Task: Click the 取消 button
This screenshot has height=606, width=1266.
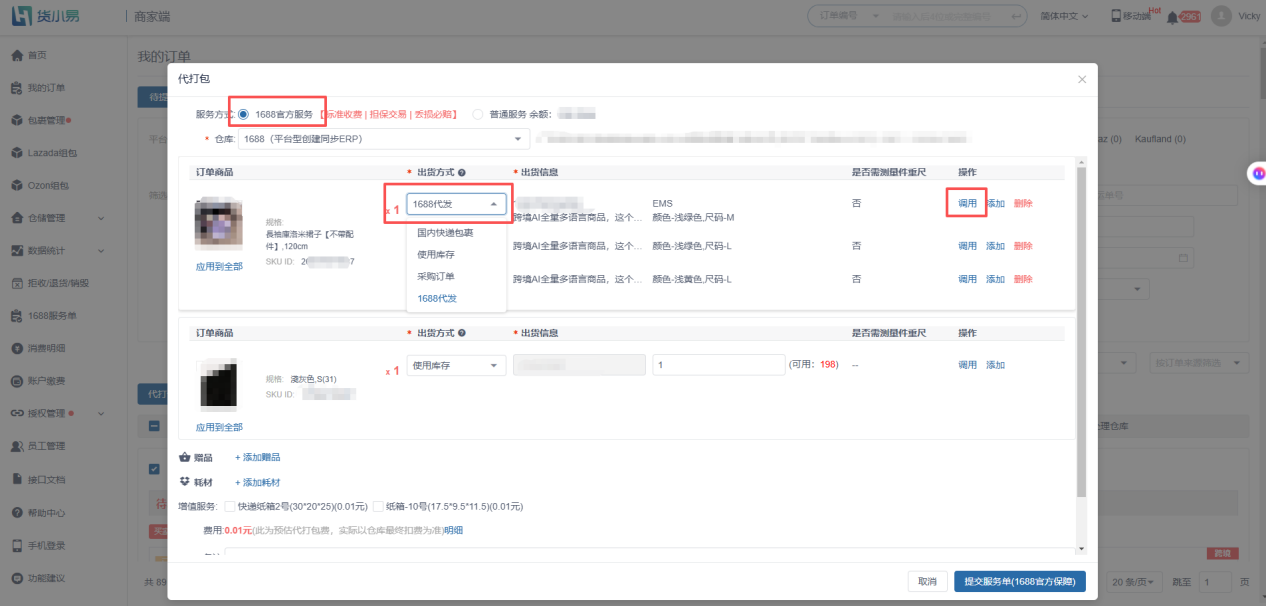Action: click(927, 581)
